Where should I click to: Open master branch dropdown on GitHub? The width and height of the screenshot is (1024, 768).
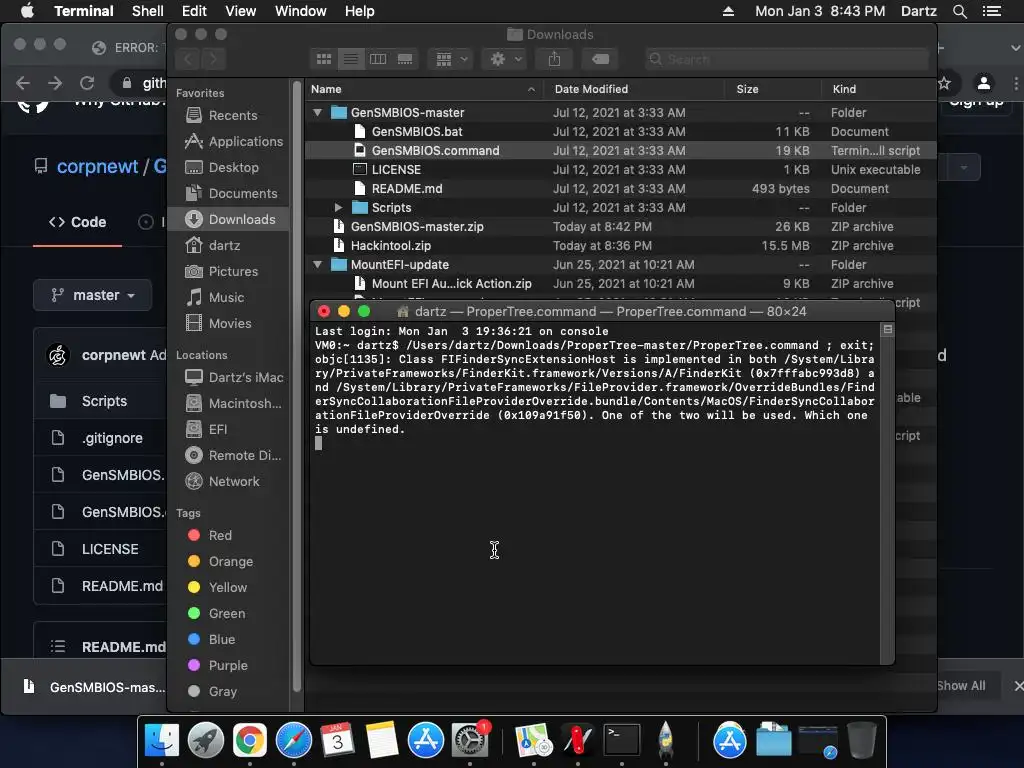tap(93, 295)
